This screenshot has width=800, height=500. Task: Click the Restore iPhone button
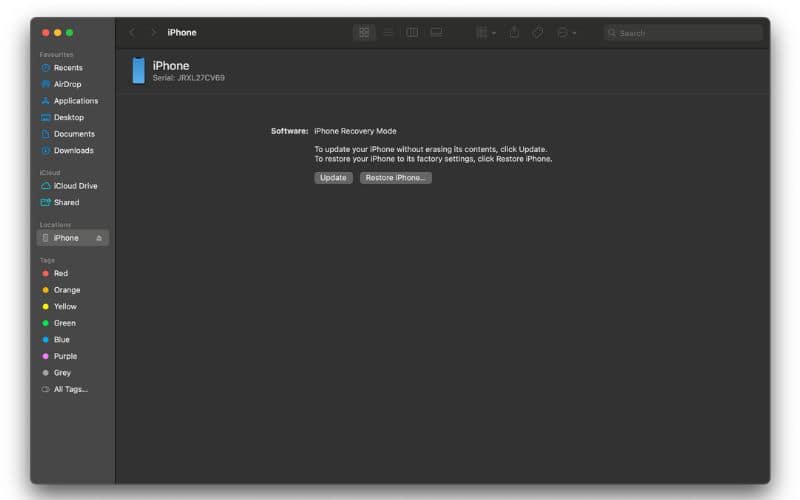pyautogui.click(x=395, y=178)
